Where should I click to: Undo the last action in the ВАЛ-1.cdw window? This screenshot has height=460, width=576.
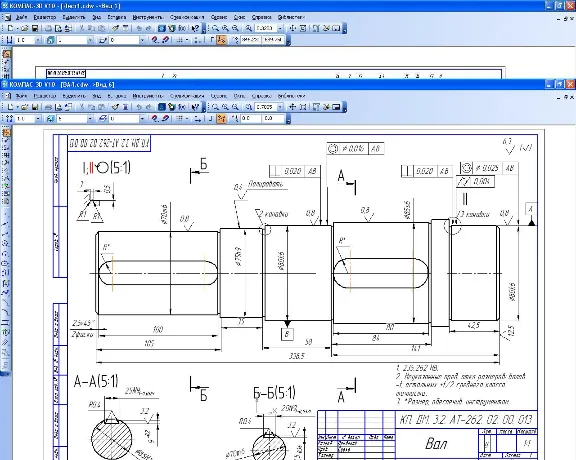click(138, 107)
